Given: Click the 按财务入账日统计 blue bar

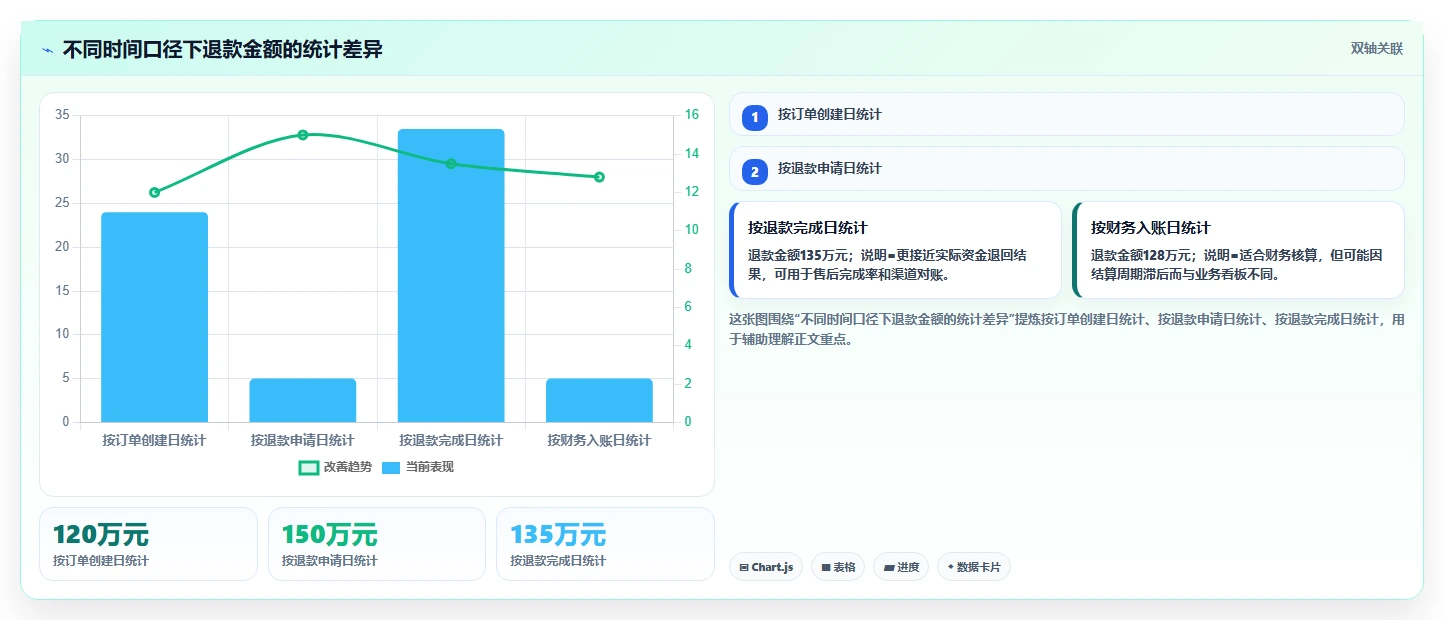Looking at the screenshot, I should [x=599, y=400].
